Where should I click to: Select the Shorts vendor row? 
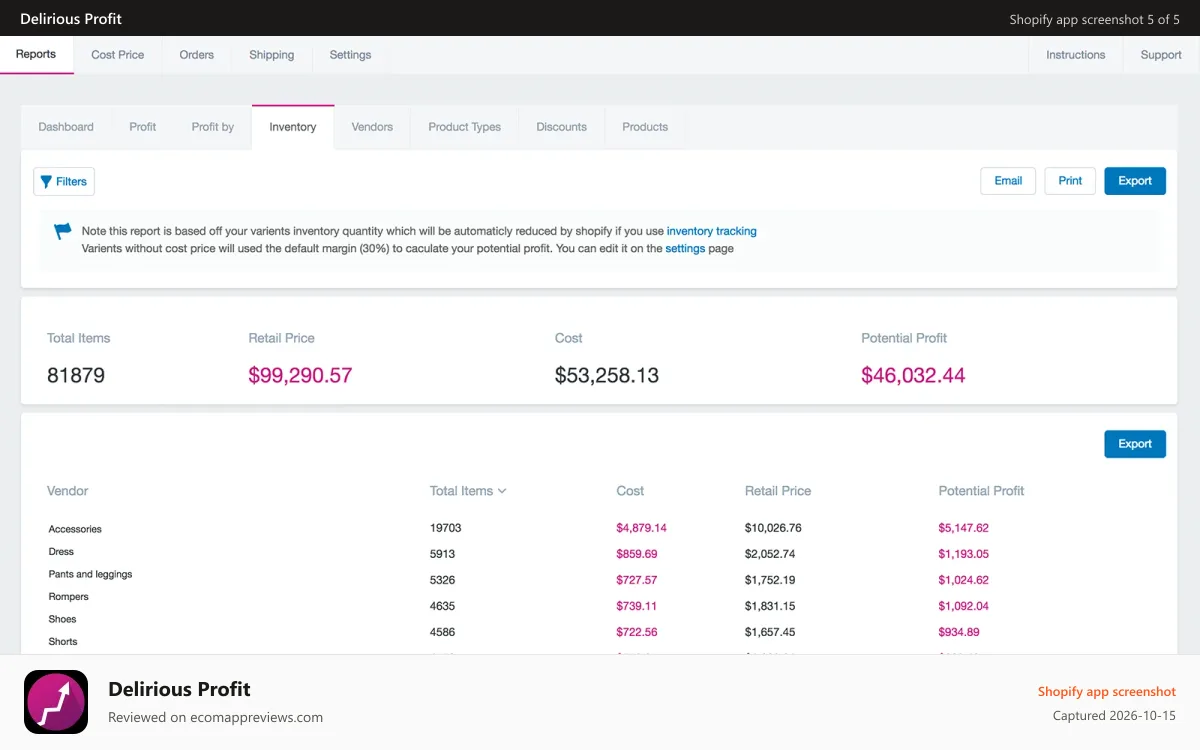tap(63, 642)
